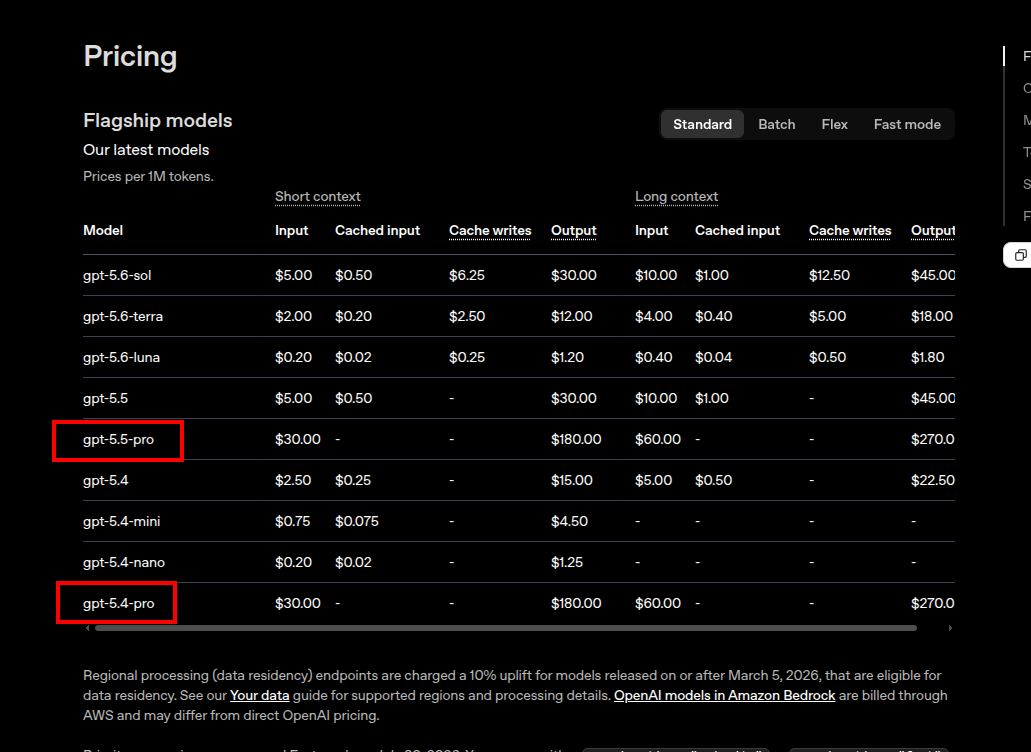This screenshot has width=1031, height=752.
Task: Click the copy icon button at the right edge
Action: click(x=1019, y=255)
